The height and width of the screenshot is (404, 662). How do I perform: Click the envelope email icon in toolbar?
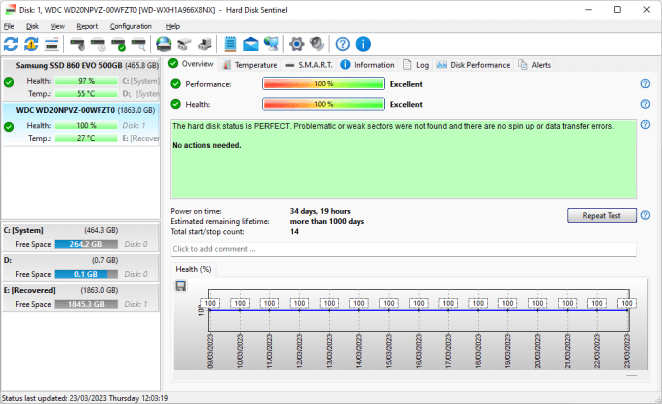[250, 44]
